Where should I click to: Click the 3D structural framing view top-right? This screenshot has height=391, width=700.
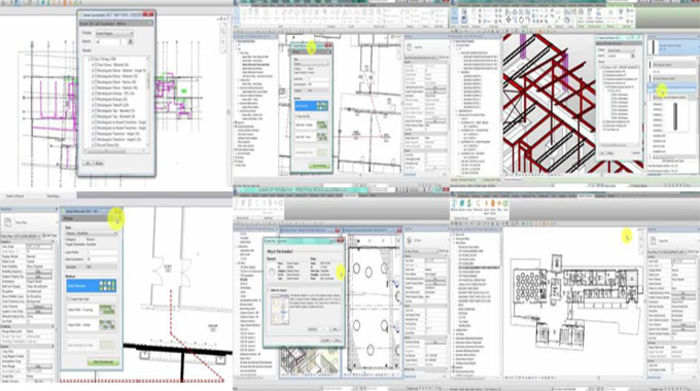pos(549,105)
